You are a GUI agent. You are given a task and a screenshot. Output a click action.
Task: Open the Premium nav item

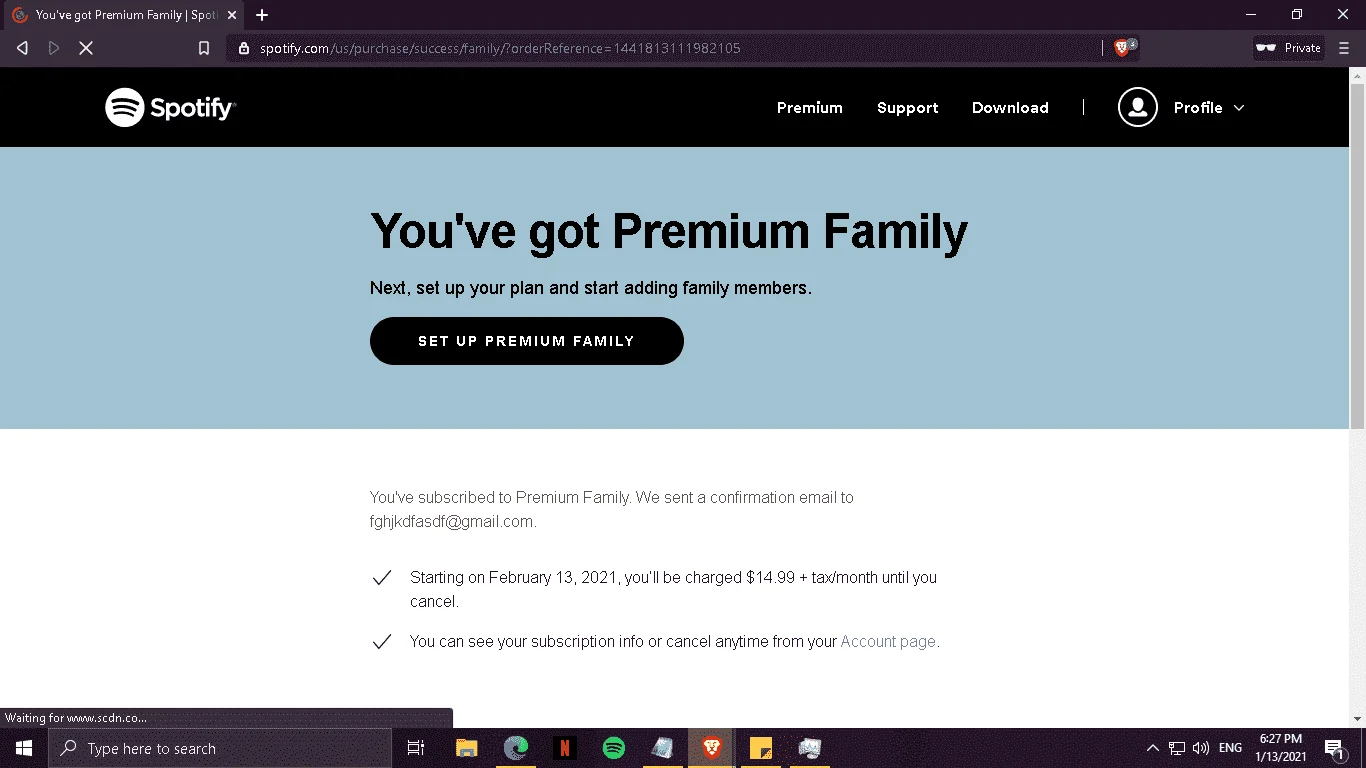click(x=810, y=108)
